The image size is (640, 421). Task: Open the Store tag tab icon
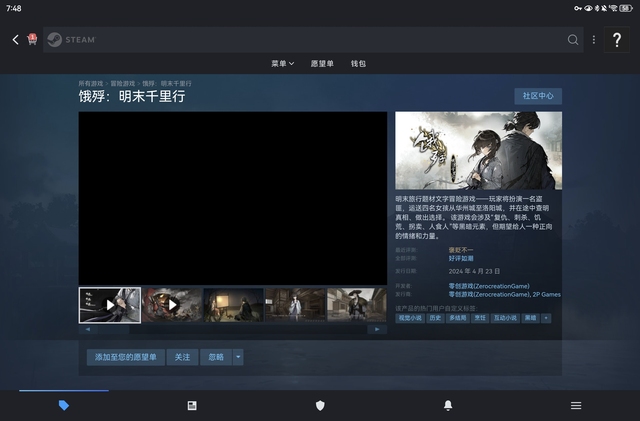64,405
